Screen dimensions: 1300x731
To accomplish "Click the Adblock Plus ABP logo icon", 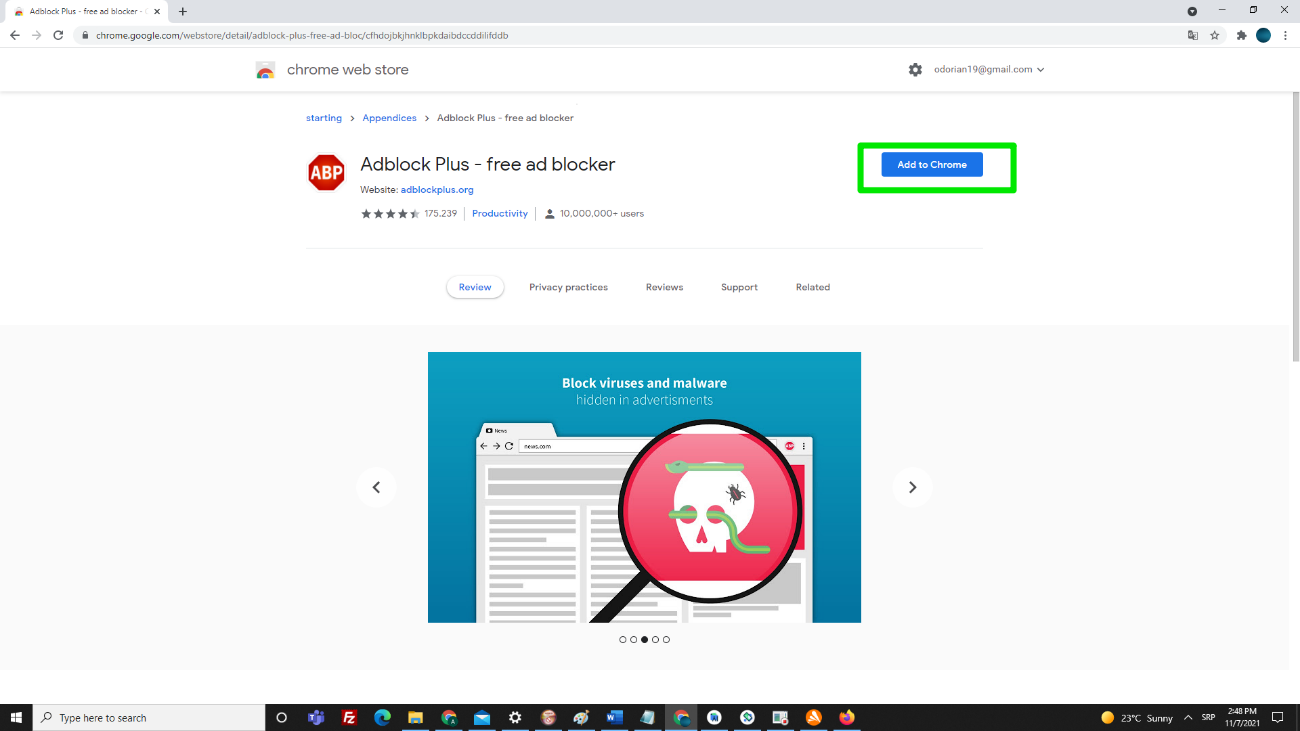I will coord(326,173).
